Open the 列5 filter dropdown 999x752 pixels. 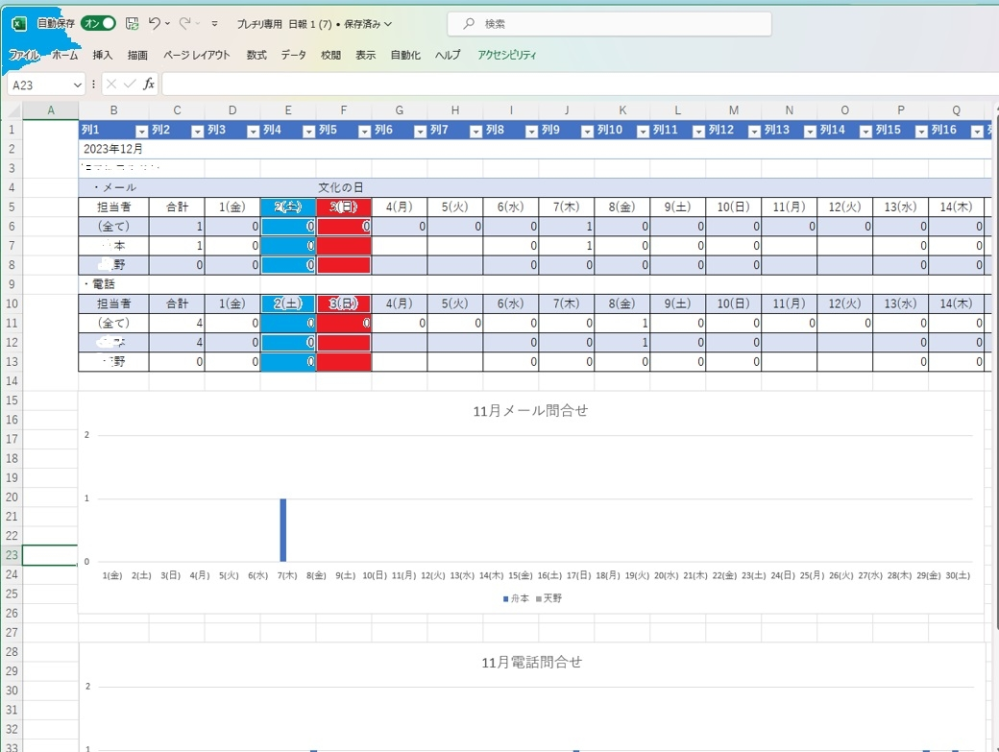point(364,131)
